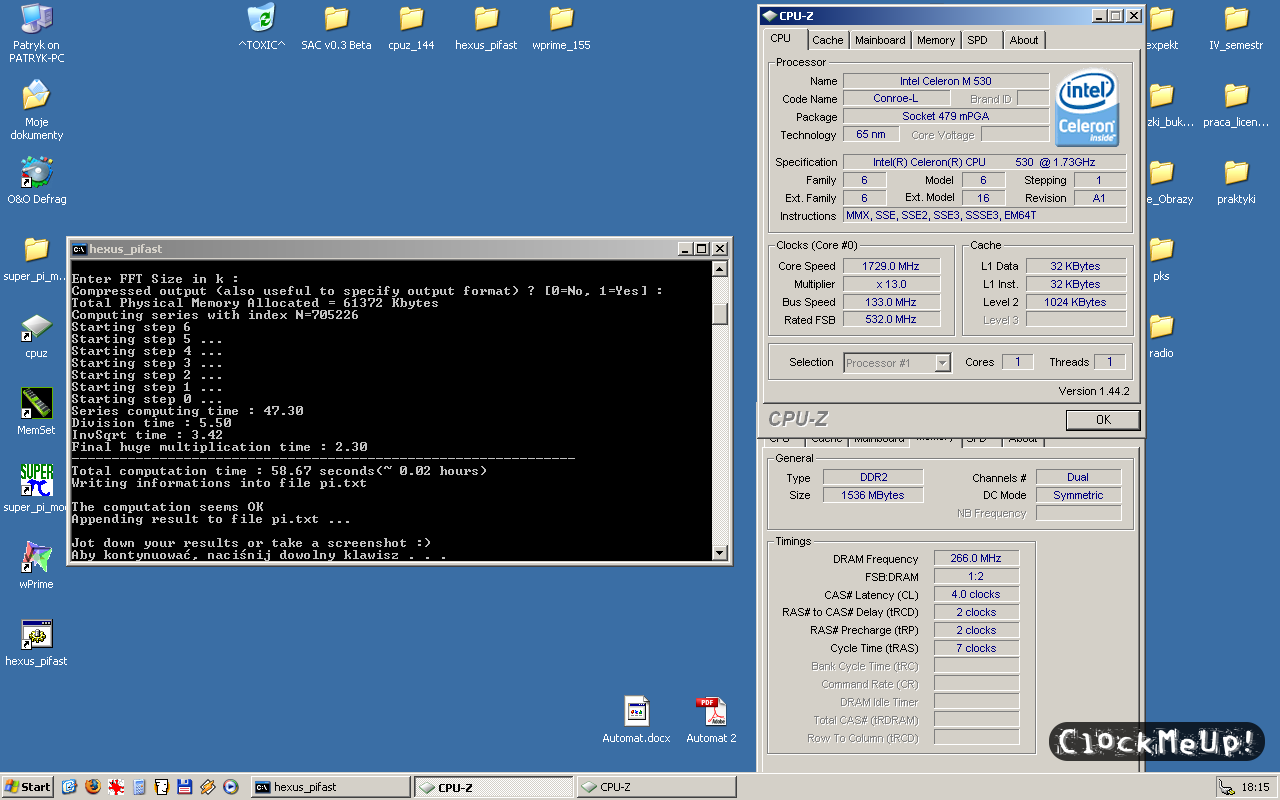The width and height of the screenshot is (1280, 800).
Task: Open the radio folder
Action: coord(1161,335)
